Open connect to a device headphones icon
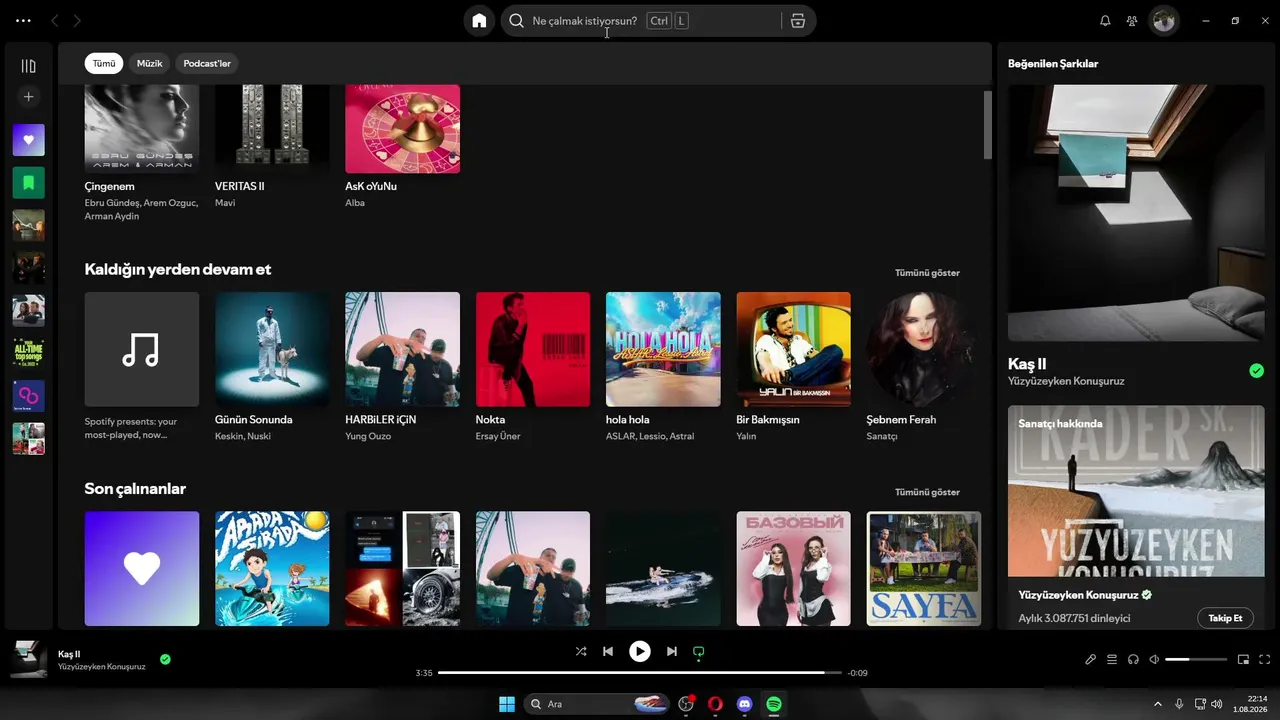Screen dimensions: 1280x720 click(1133, 660)
